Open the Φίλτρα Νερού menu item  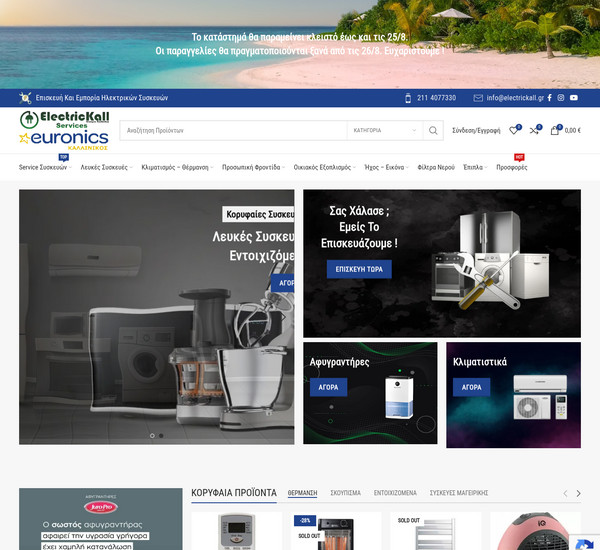436,167
